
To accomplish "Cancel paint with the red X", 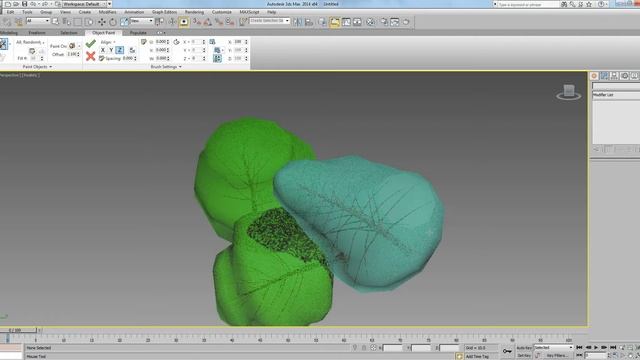I will point(91,56).
